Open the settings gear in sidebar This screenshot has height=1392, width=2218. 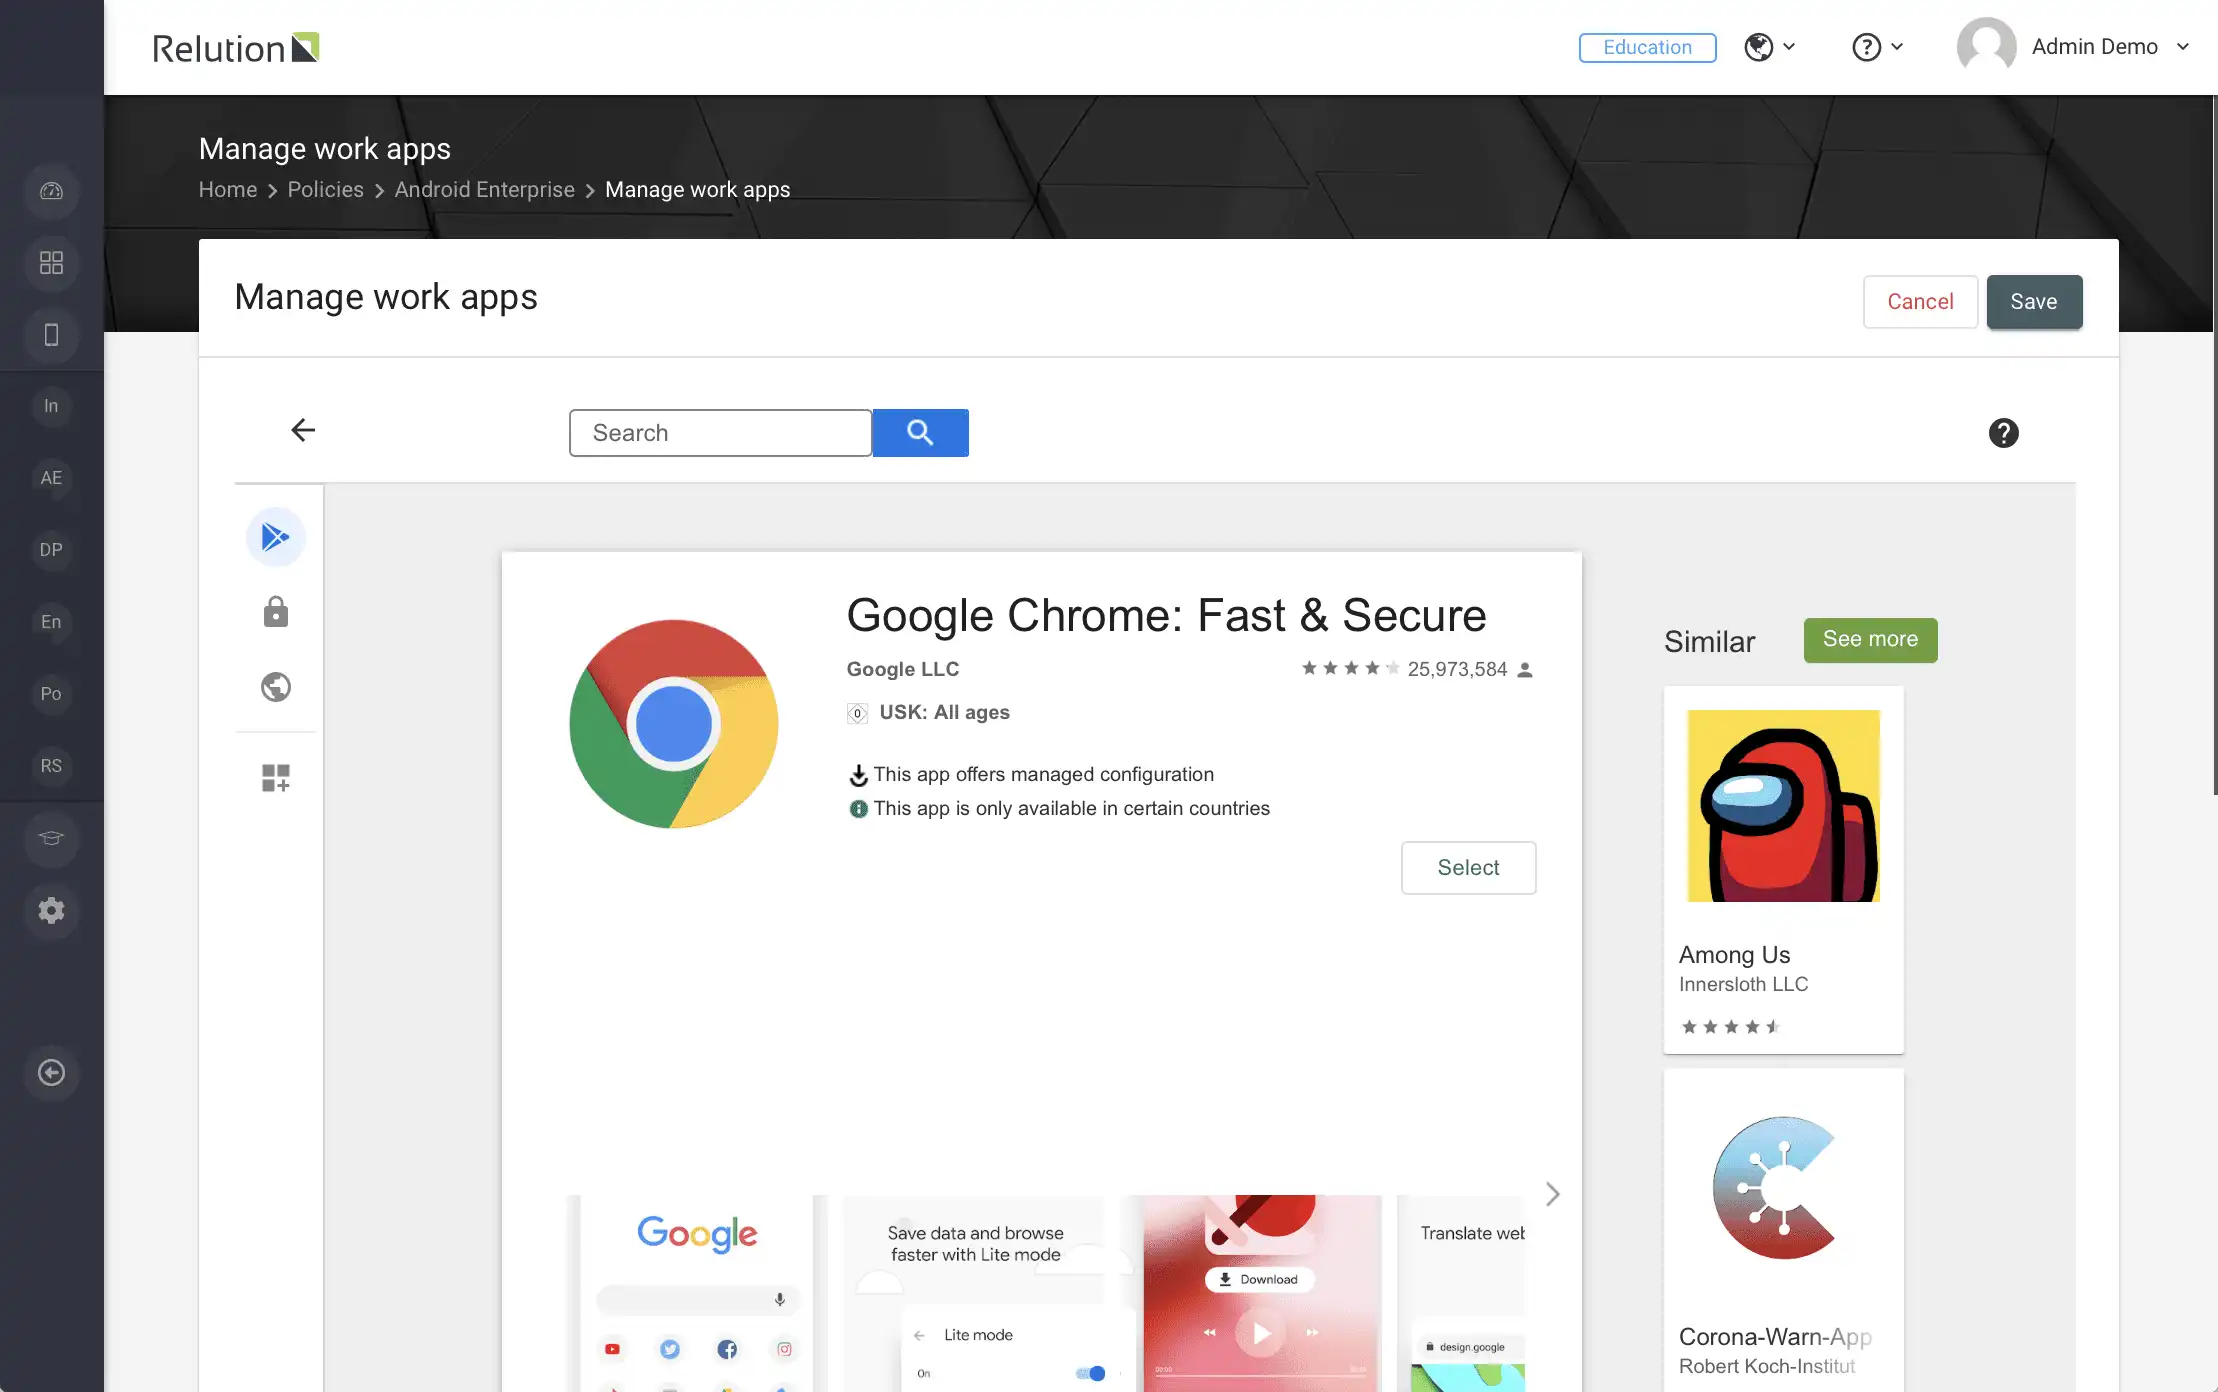point(51,910)
